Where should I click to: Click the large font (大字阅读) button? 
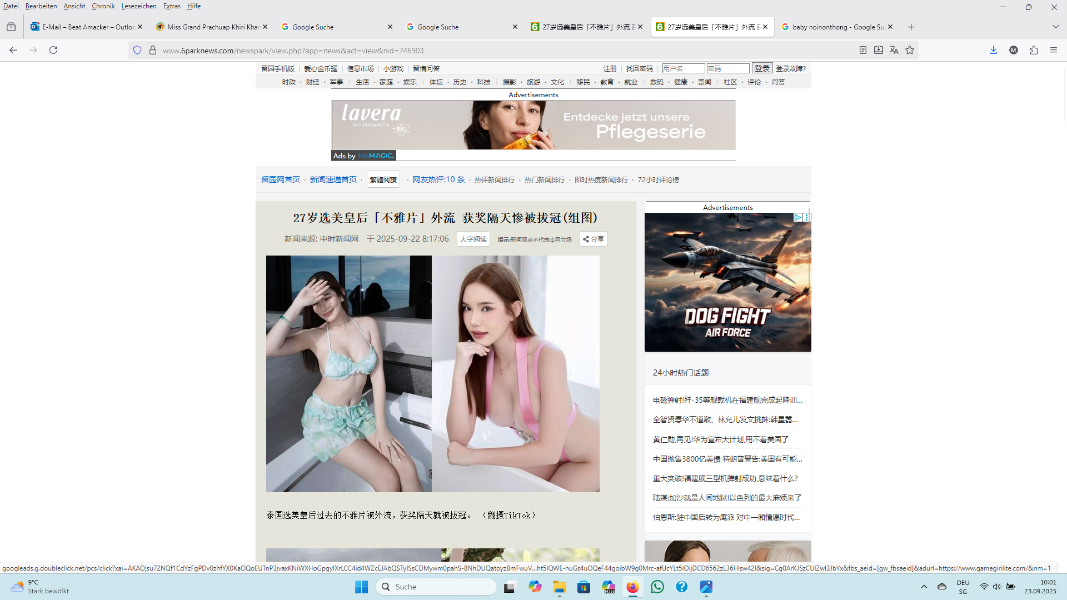point(473,239)
